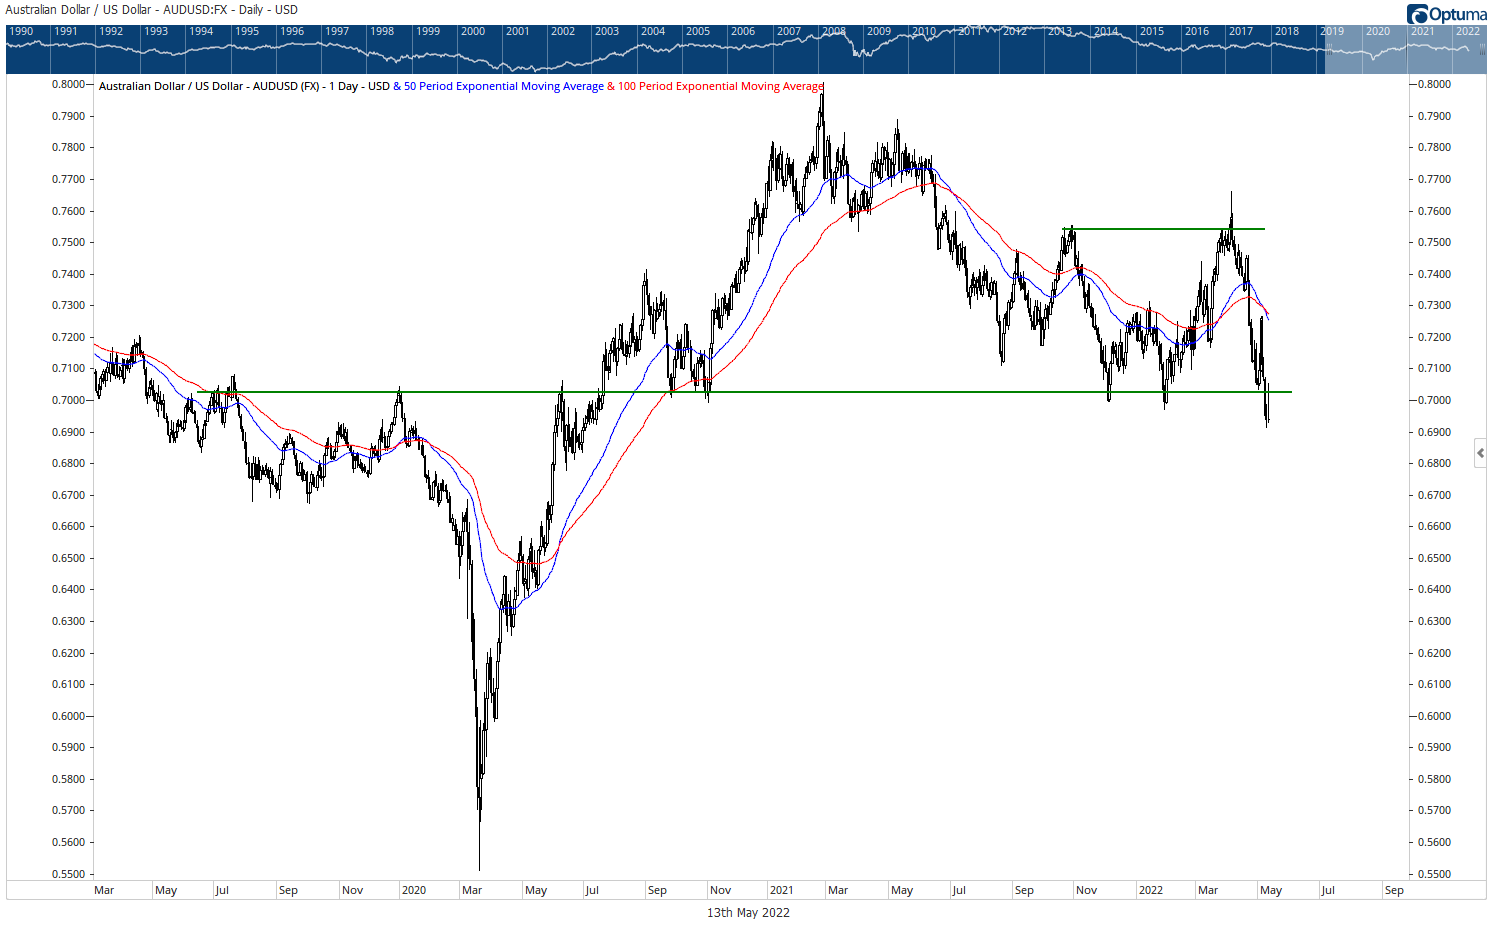The width and height of the screenshot is (1493, 932).
Task: Click the Sep label at far right of date axis
Action: 1394,890
